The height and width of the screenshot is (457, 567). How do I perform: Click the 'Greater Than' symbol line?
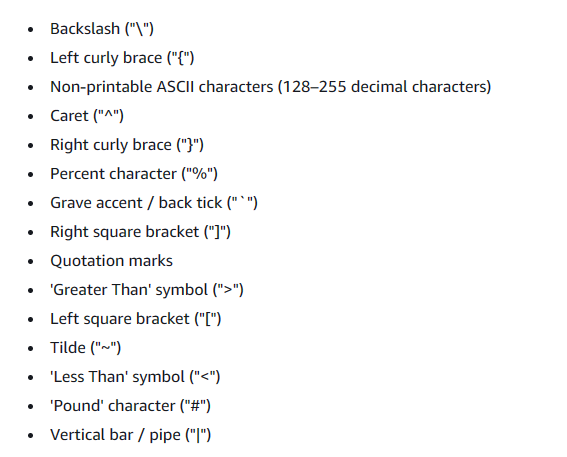point(147,290)
